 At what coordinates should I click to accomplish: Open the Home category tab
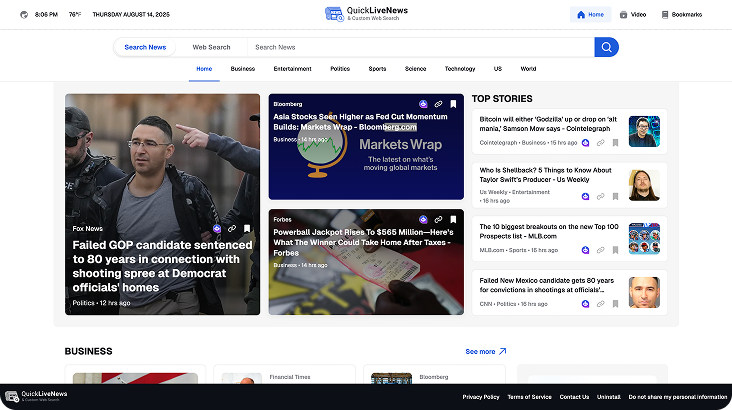[x=204, y=69]
